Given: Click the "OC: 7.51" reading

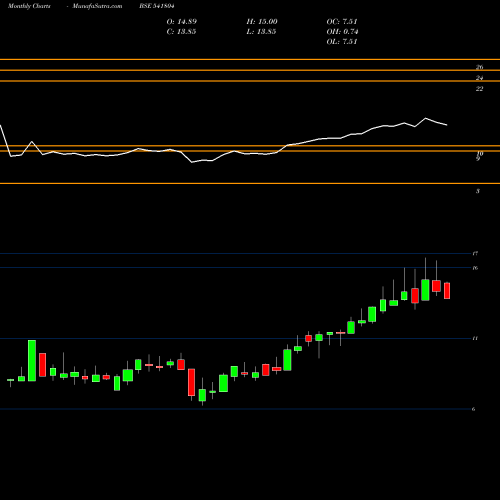Looking at the screenshot, I should tap(342, 22).
